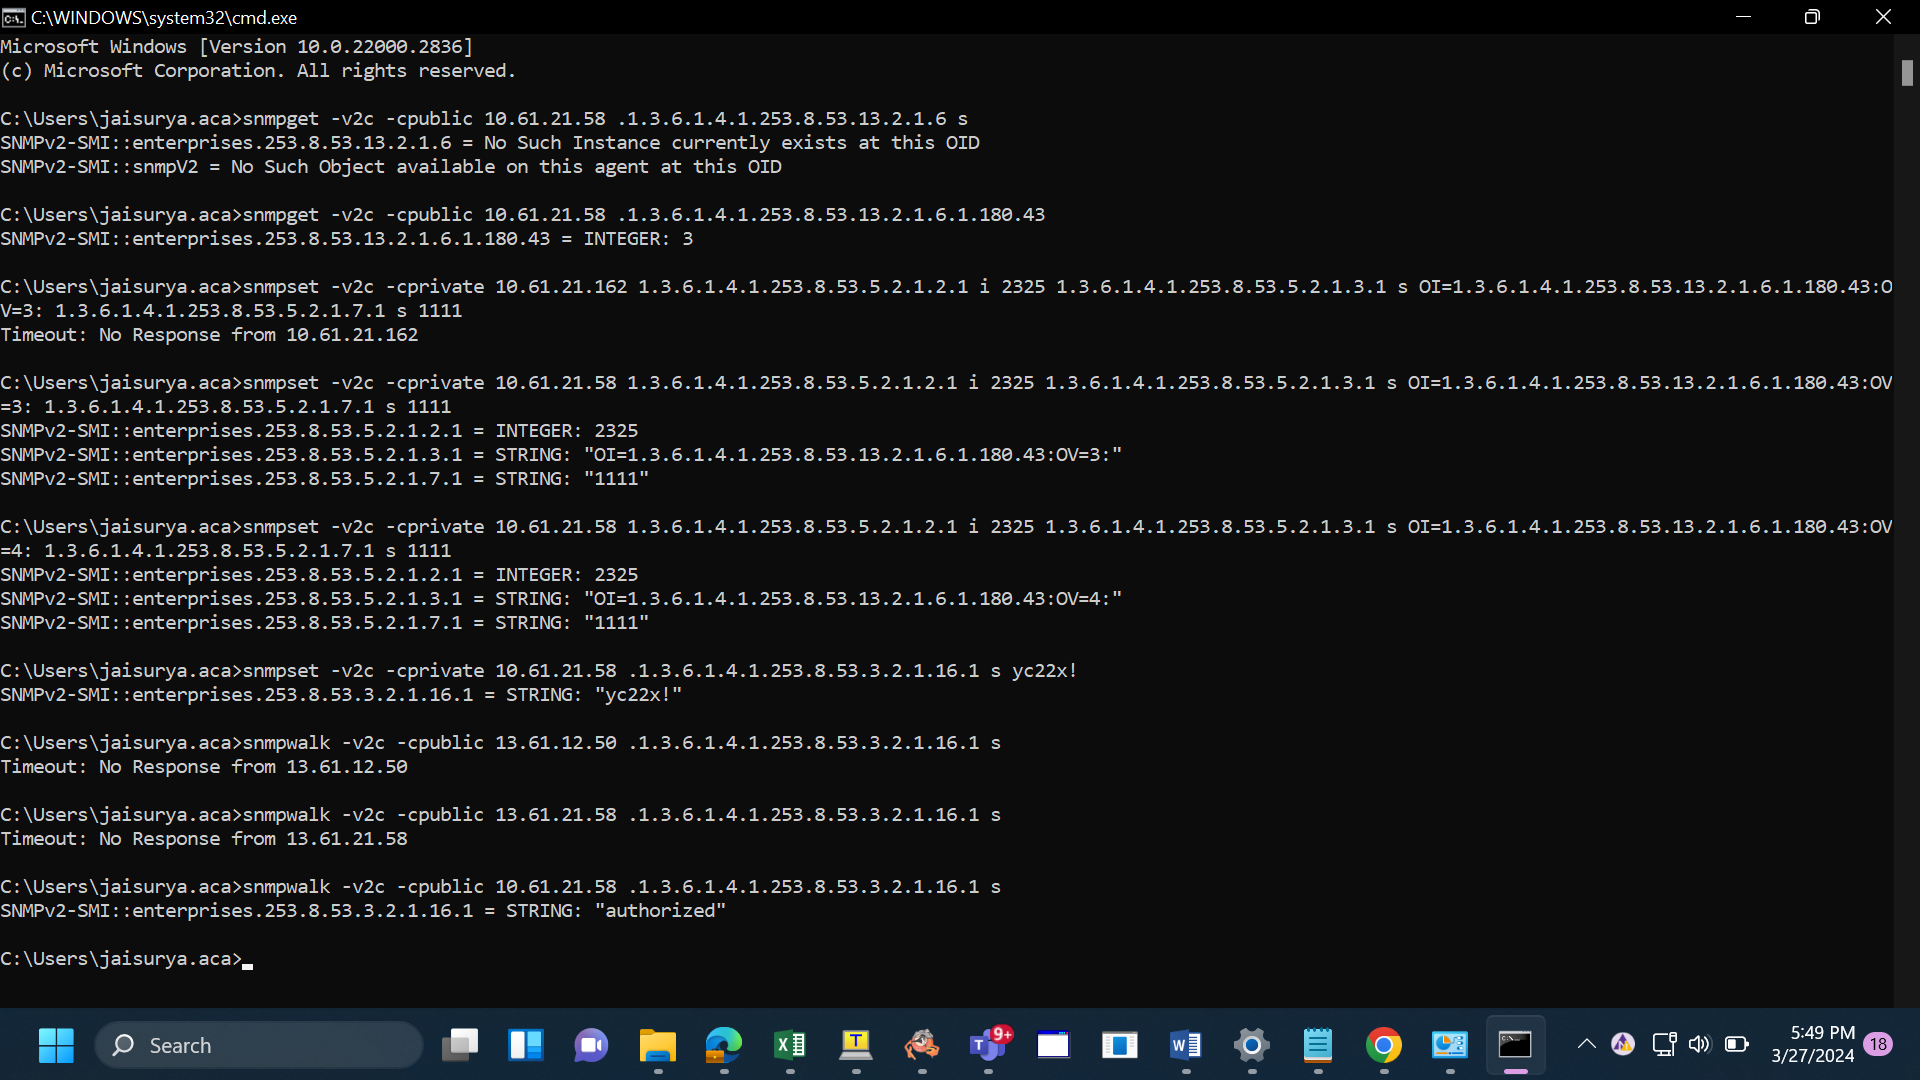Expand the hidden system tray icons
The height and width of the screenshot is (1080, 1920).
pyautogui.click(x=1586, y=1044)
